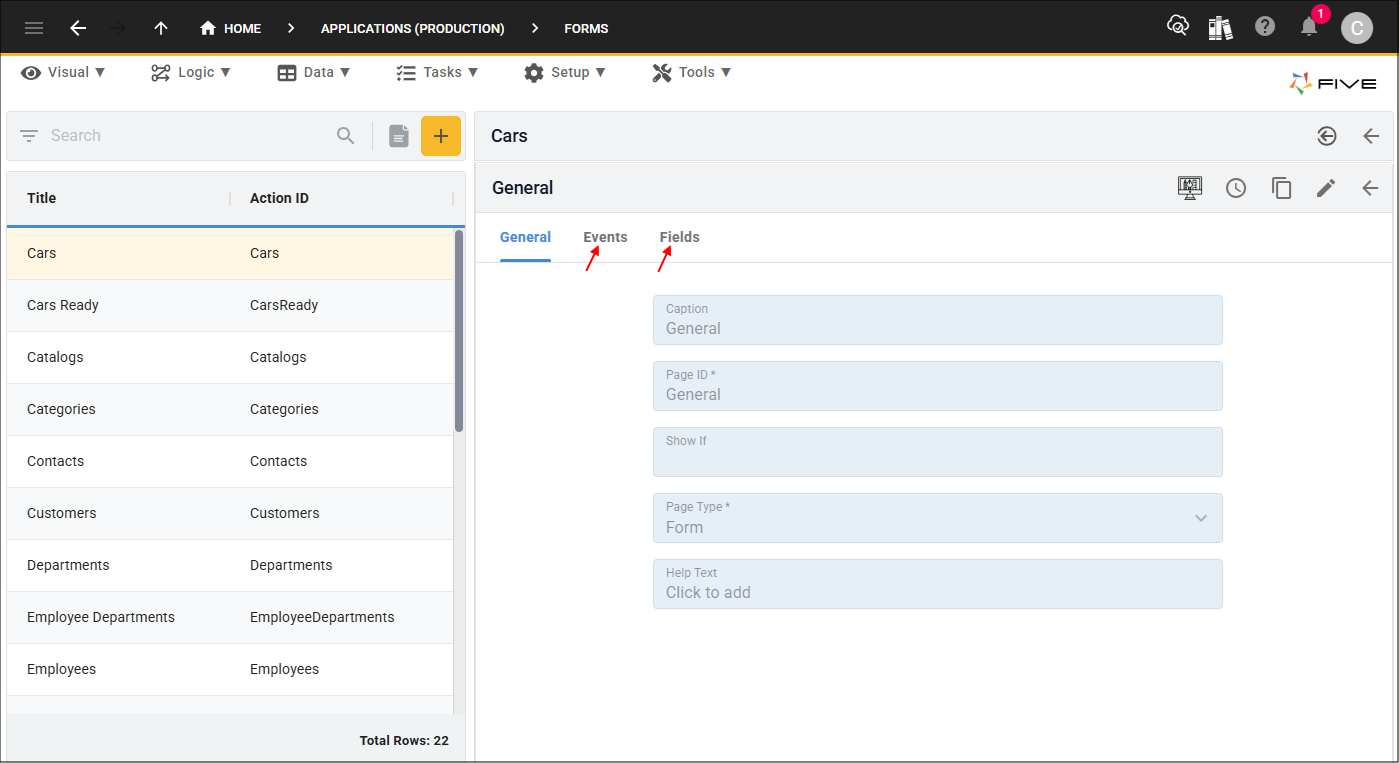Edit the page with the pencil icon
Screen dimensions: 1399x763
click(x=1326, y=188)
